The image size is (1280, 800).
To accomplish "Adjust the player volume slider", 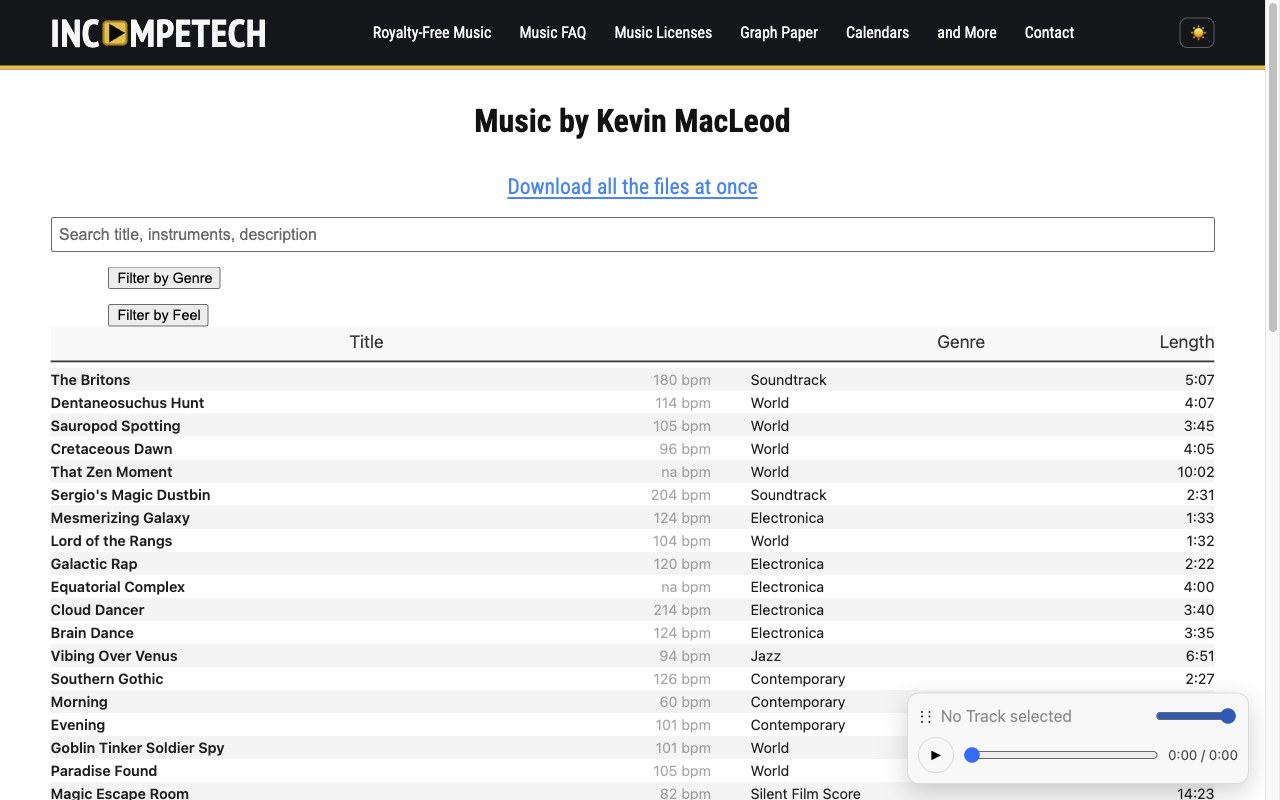I will click(1196, 716).
